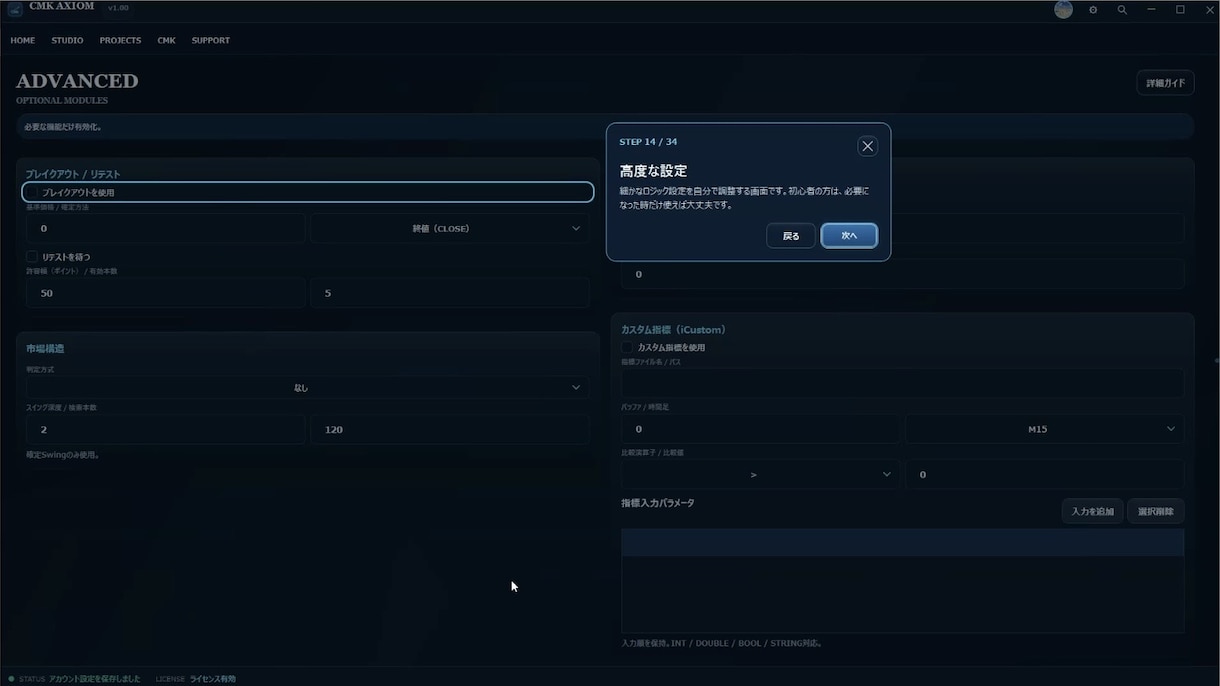Go to the HOME menu
This screenshot has width=1220, height=686.
point(23,41)
